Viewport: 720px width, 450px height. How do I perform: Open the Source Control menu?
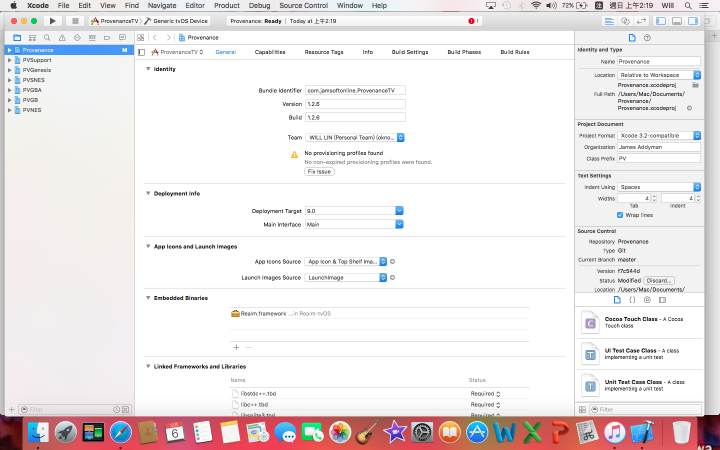point(304,6)
